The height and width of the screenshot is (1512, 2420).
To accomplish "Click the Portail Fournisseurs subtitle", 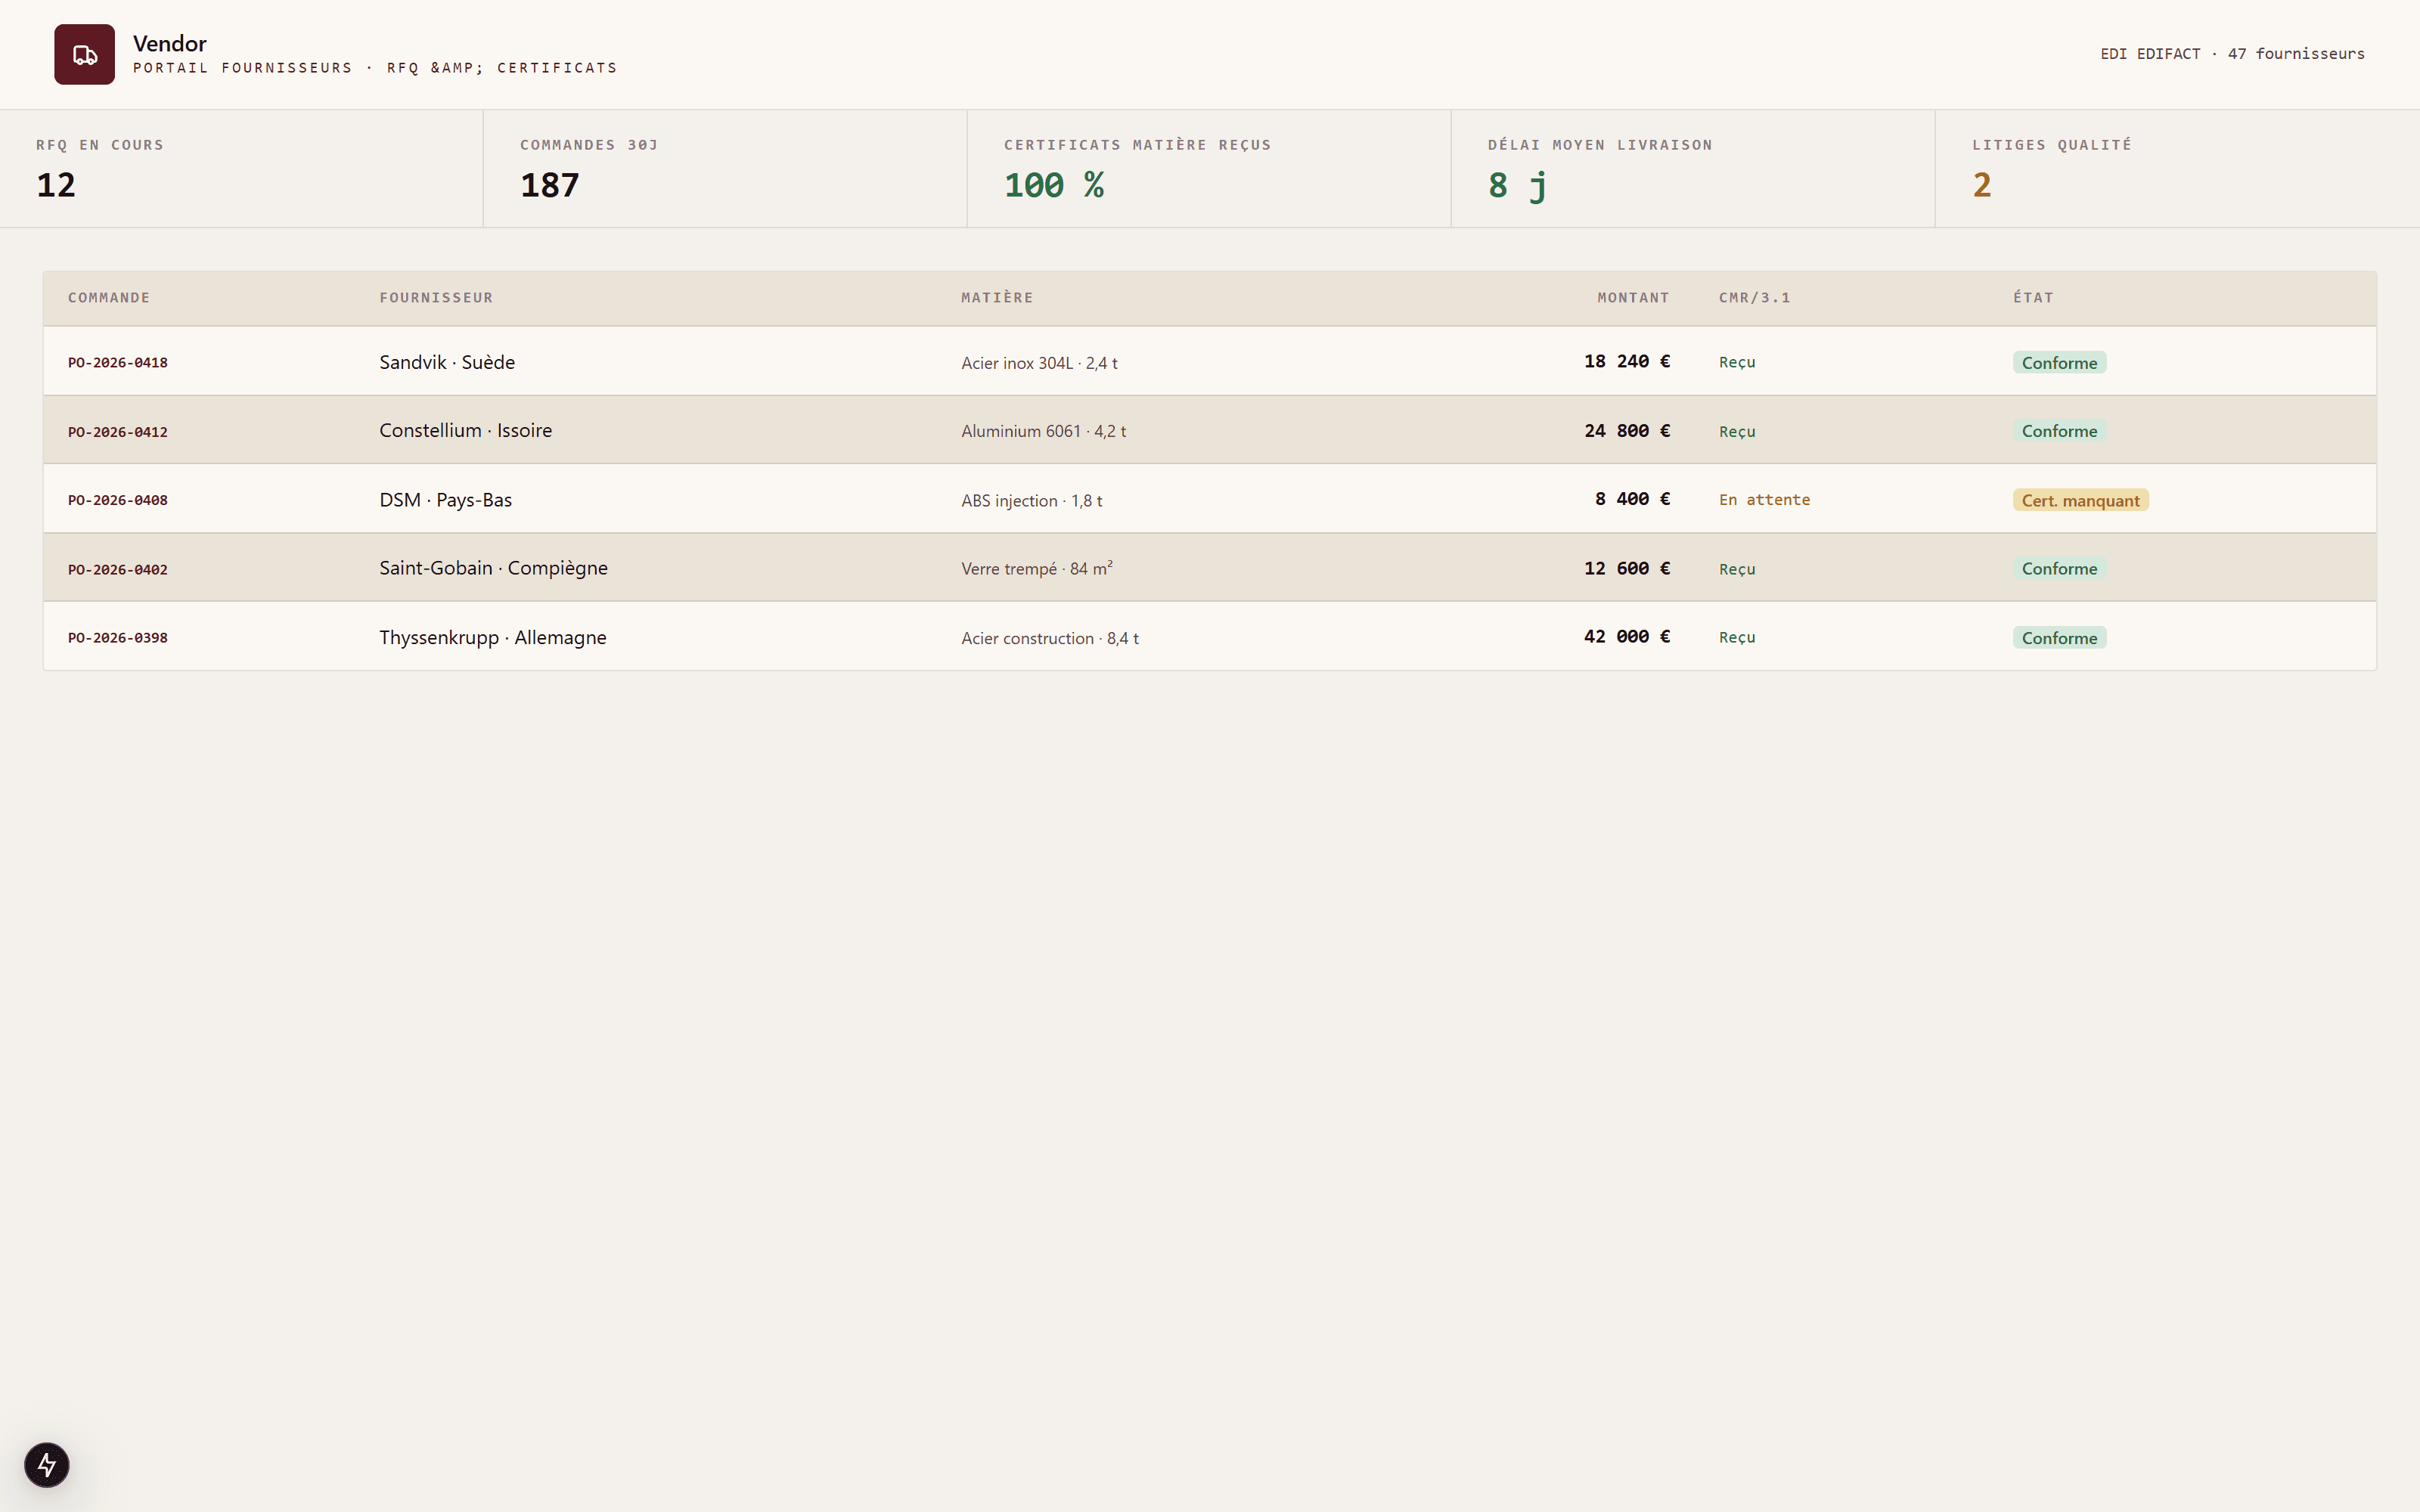I will click(375, 68).
